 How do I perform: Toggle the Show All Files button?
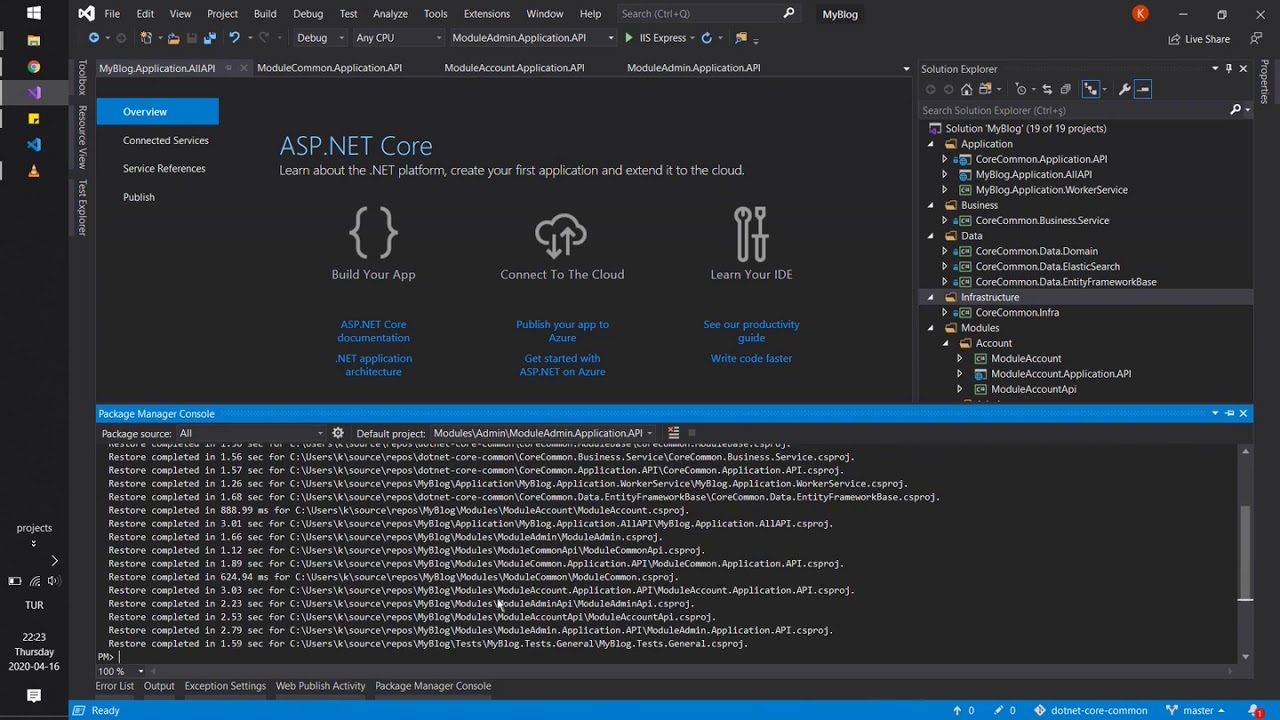(x=1091, y=90)
